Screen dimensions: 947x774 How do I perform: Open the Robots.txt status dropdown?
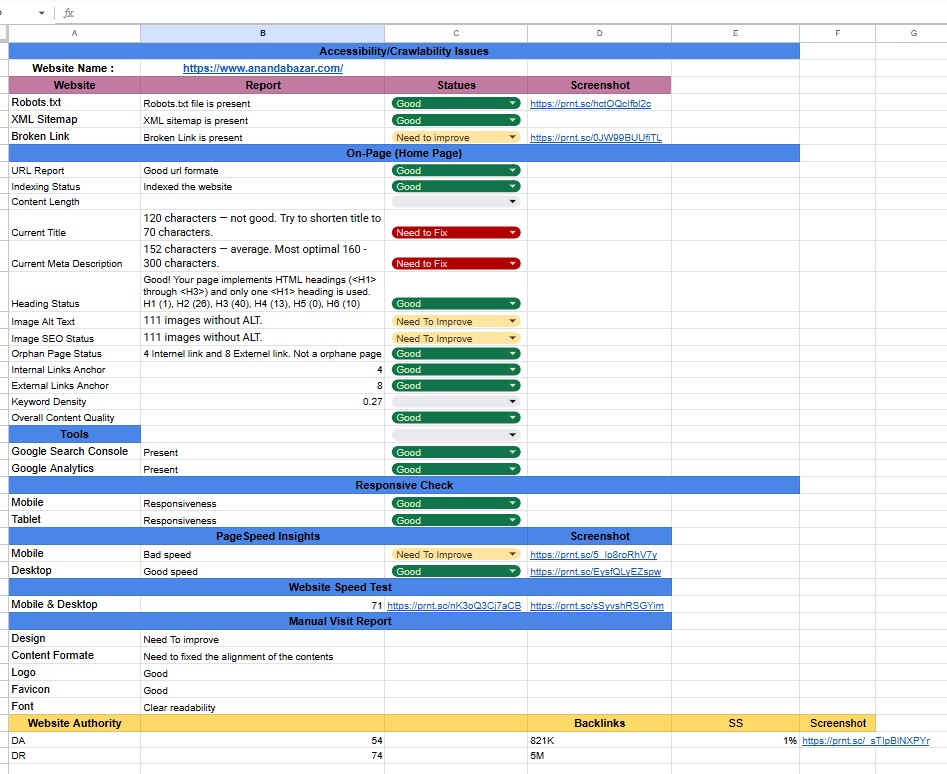456,103
